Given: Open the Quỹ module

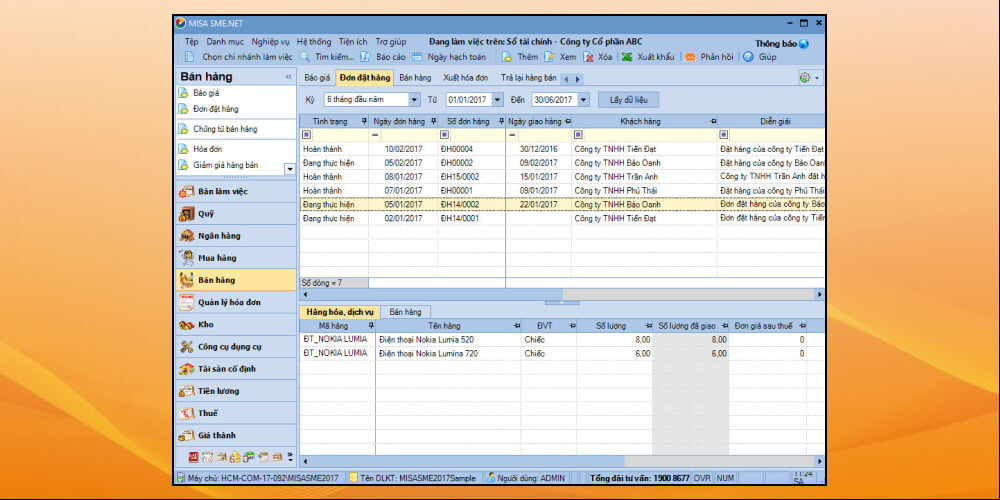Looking at the screenshot, I should tap(236, 214).
